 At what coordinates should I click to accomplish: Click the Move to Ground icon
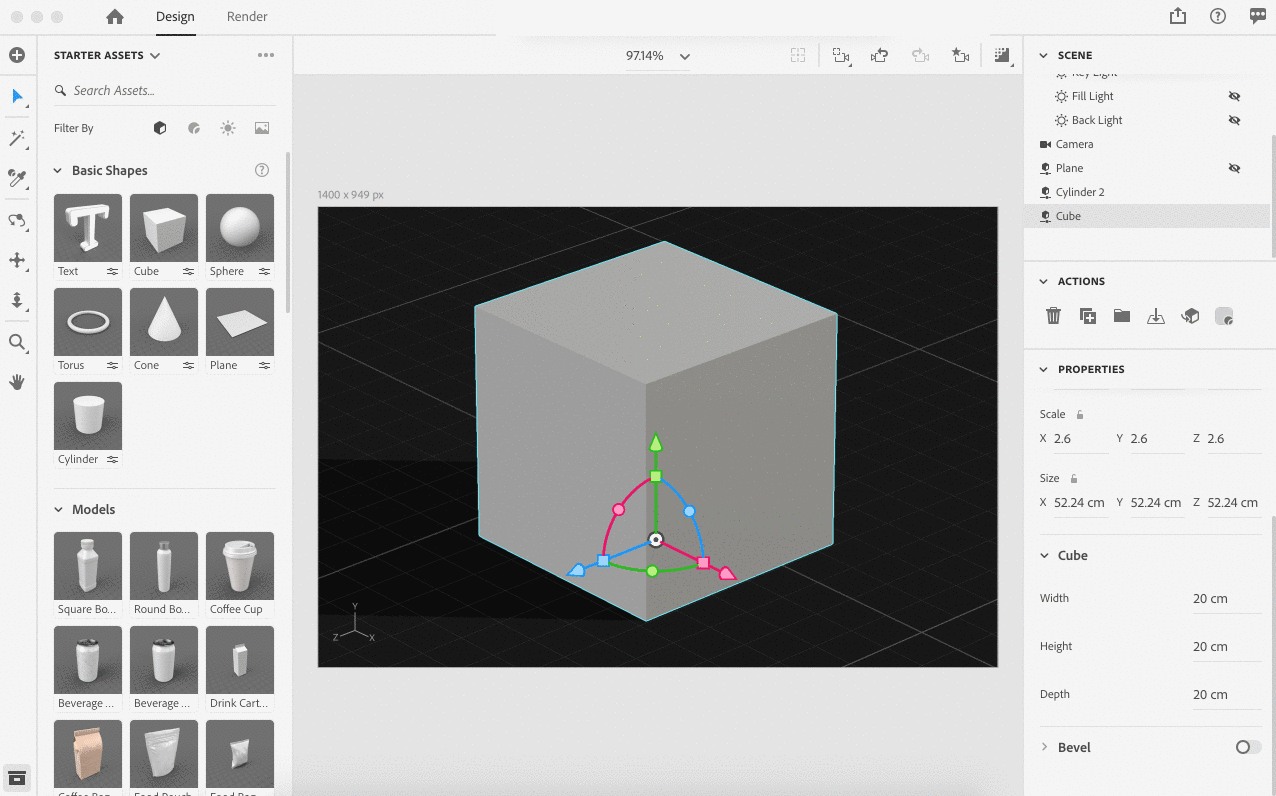click(1156, 316)
